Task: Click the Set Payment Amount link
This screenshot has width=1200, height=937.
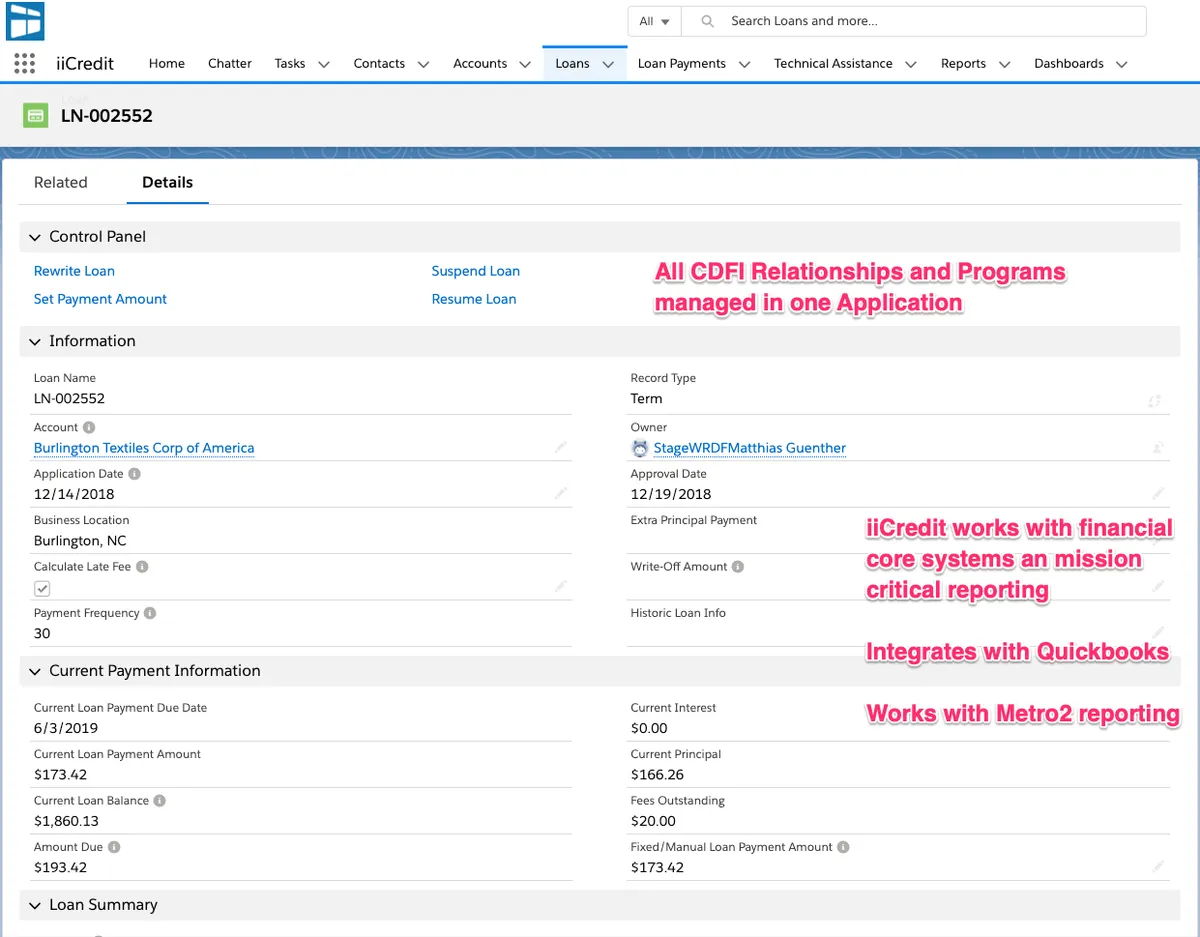Action: tap(100, 299)
